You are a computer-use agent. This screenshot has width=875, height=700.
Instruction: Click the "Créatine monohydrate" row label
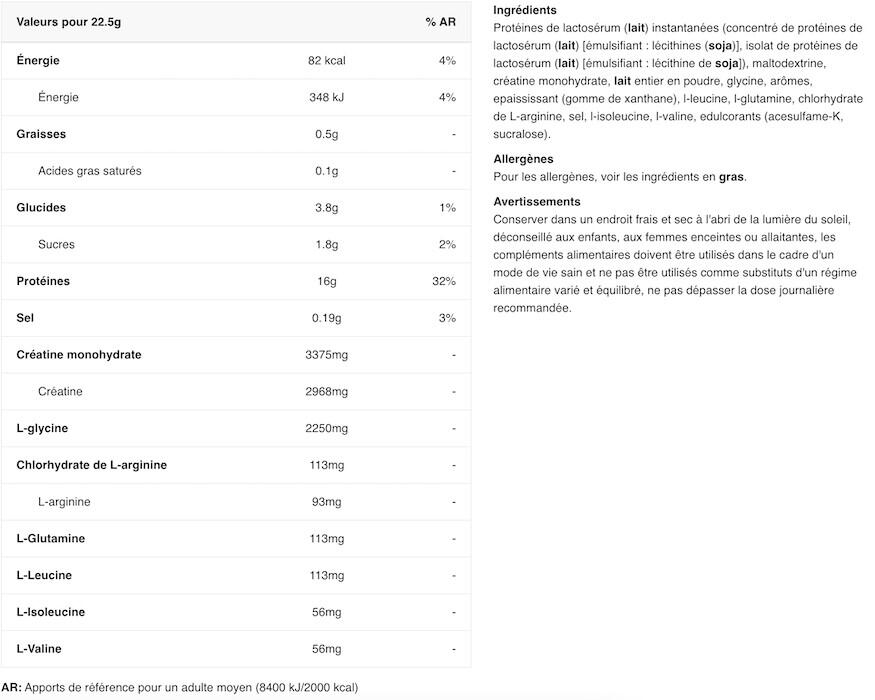(79, 355)
